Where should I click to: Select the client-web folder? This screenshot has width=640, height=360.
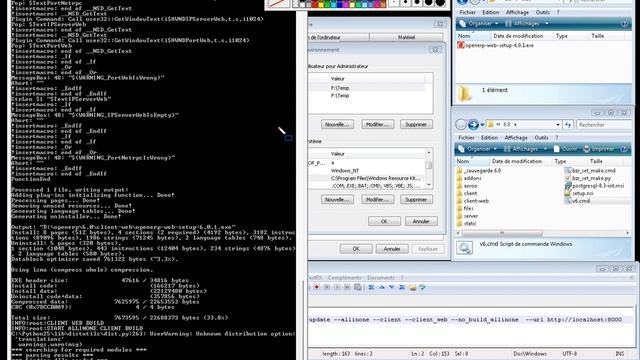[472, 201]
